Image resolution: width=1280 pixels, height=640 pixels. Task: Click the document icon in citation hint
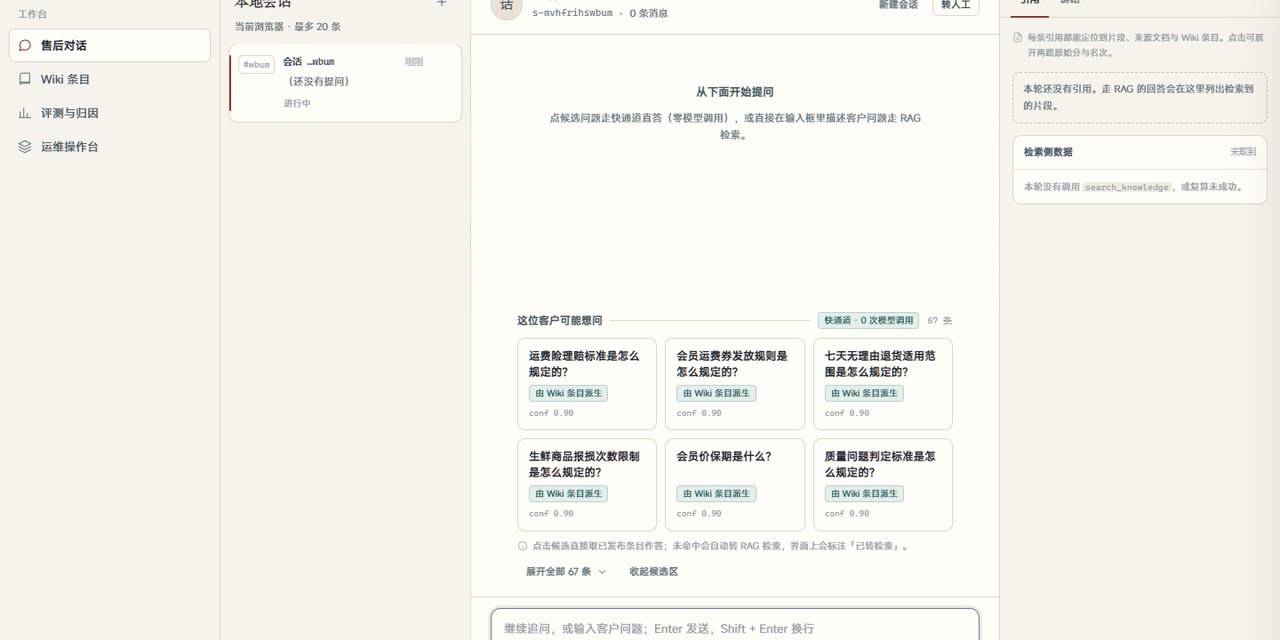click(x=1018, y=38)
